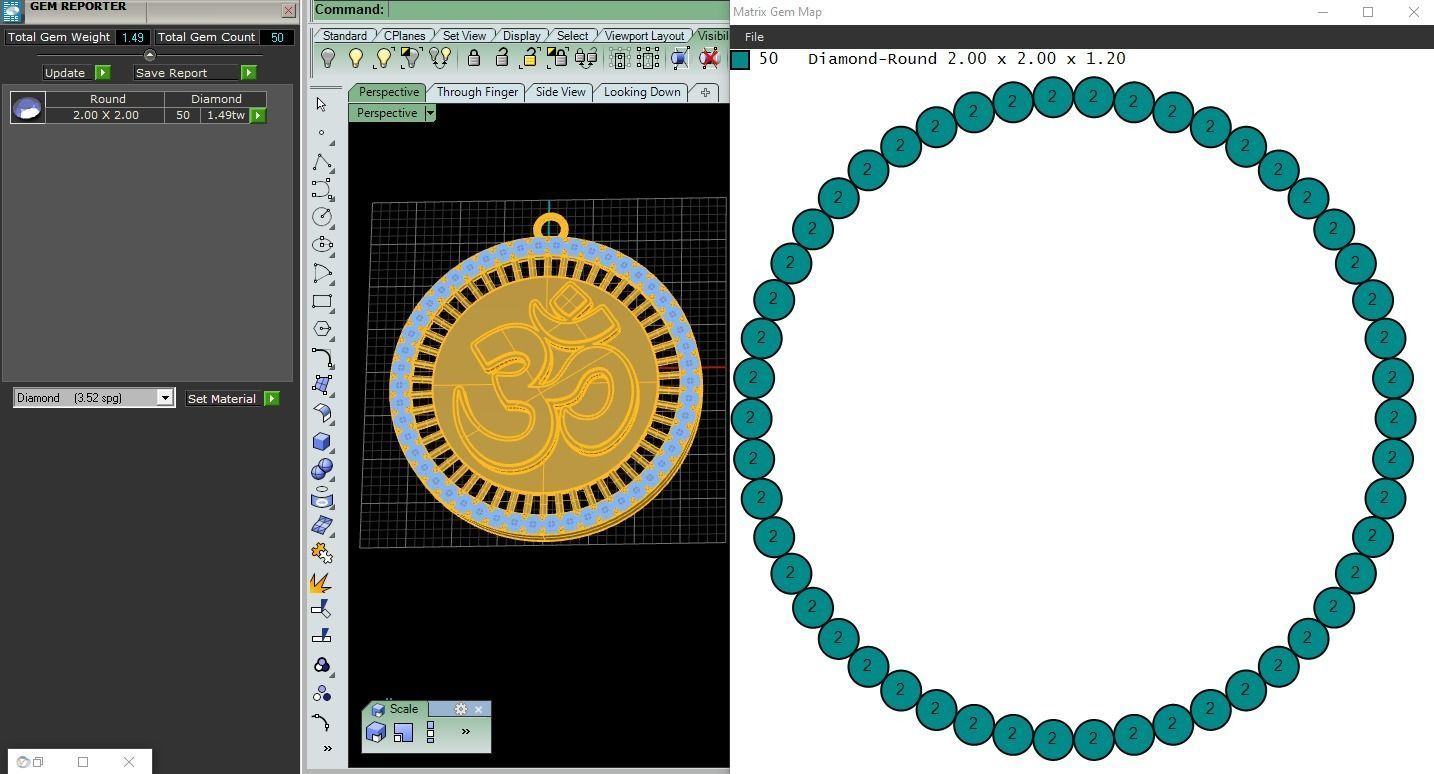Select the Group objects tool
The width and height of the screenshot is (1434, 774).
(x=321, y=665)
